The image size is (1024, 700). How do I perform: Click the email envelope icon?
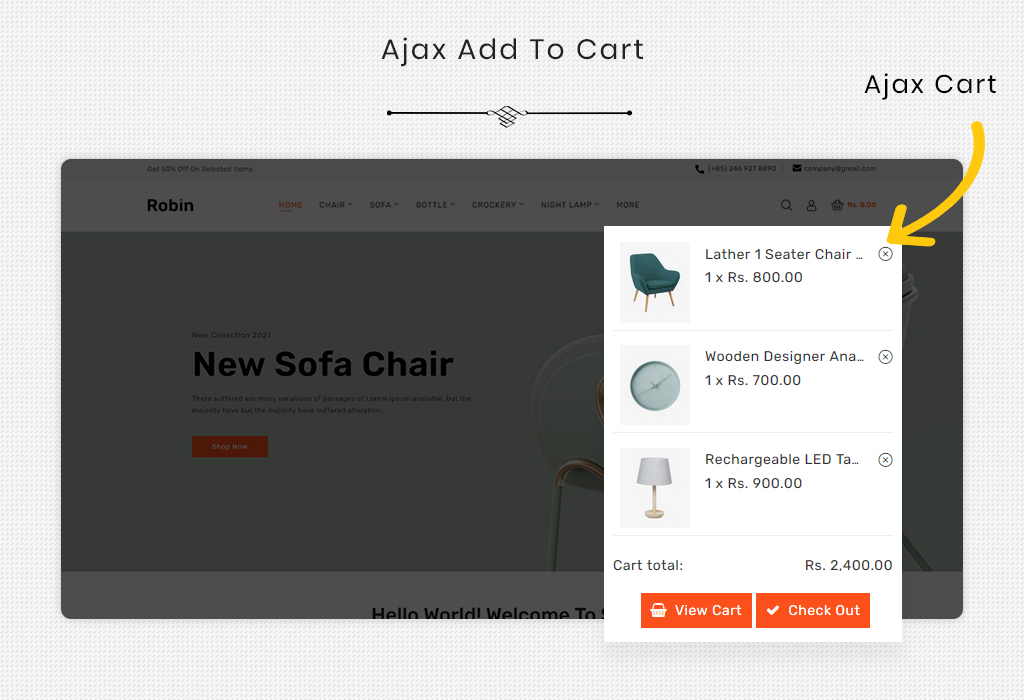[x=797, y=169]
